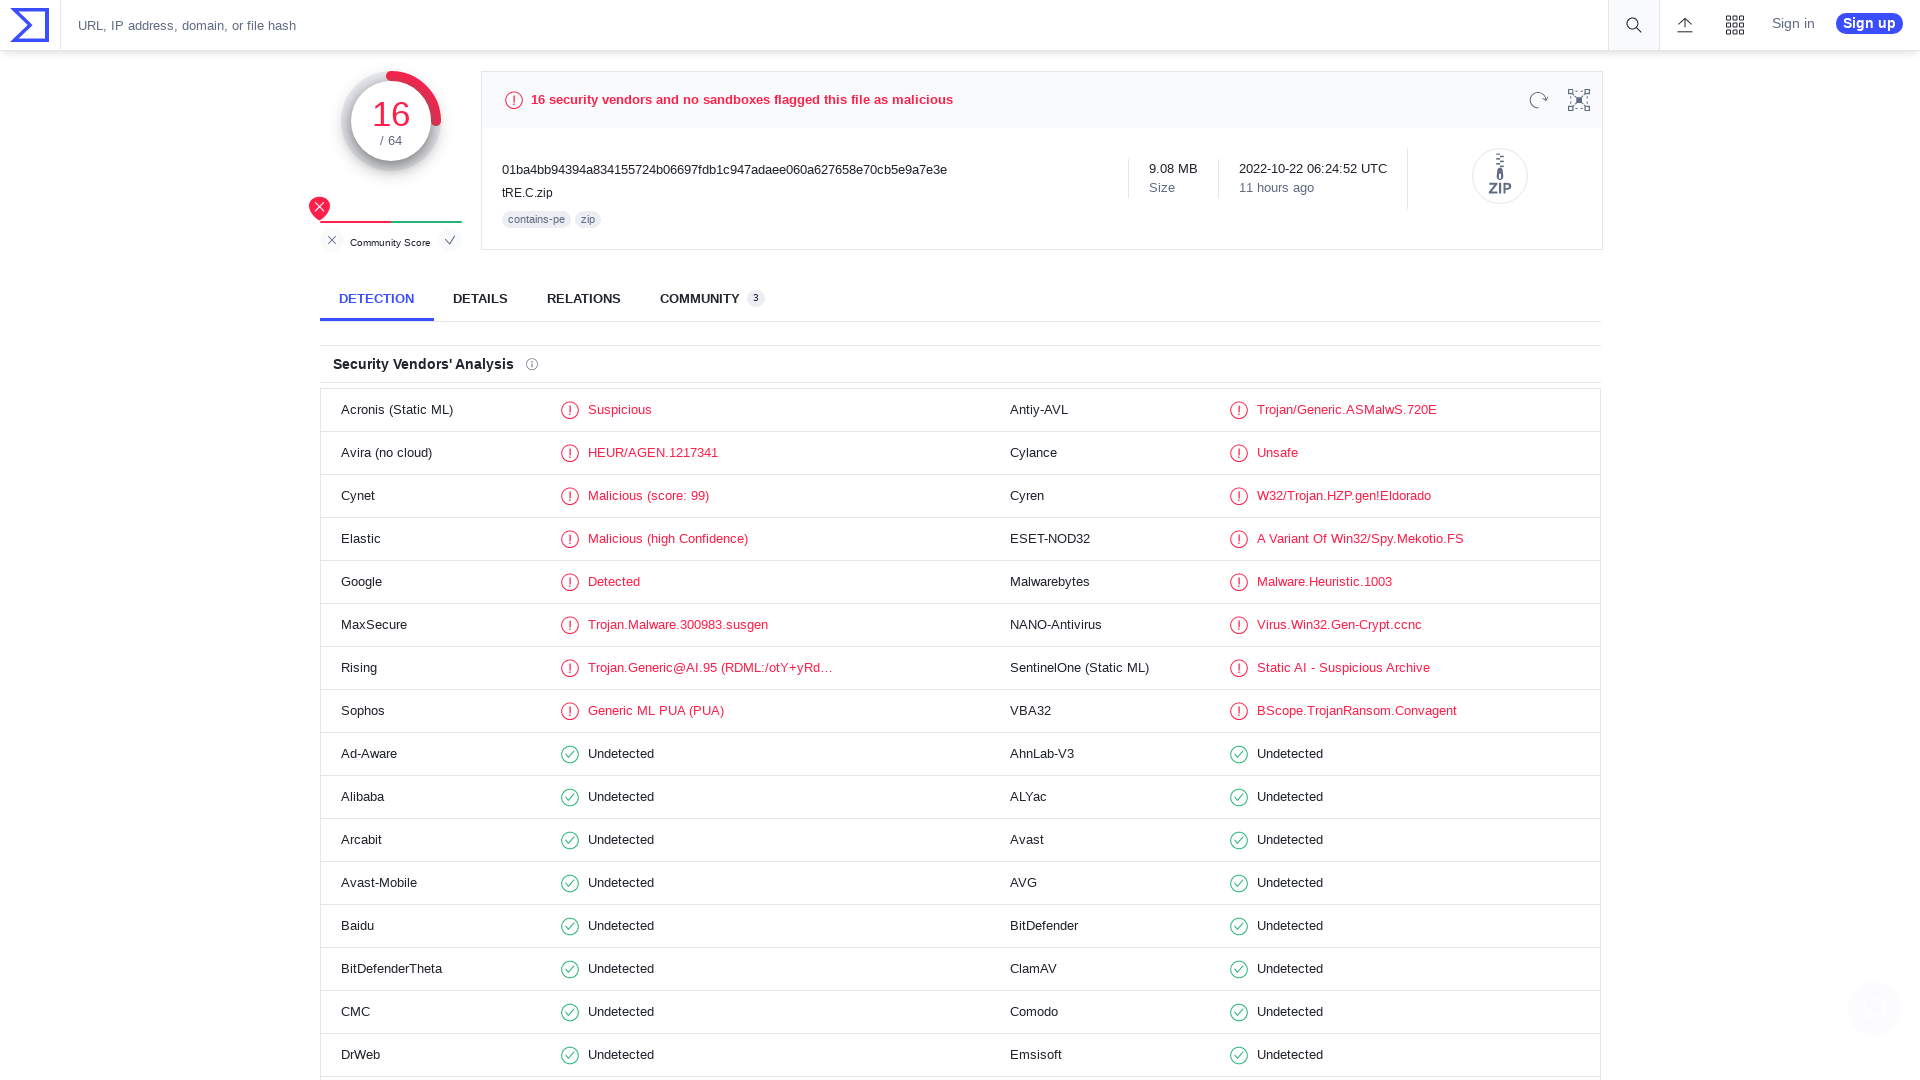The image size is (1920, 1080).
Task: Open the search icon in top bar
Action: (1633, 25)
